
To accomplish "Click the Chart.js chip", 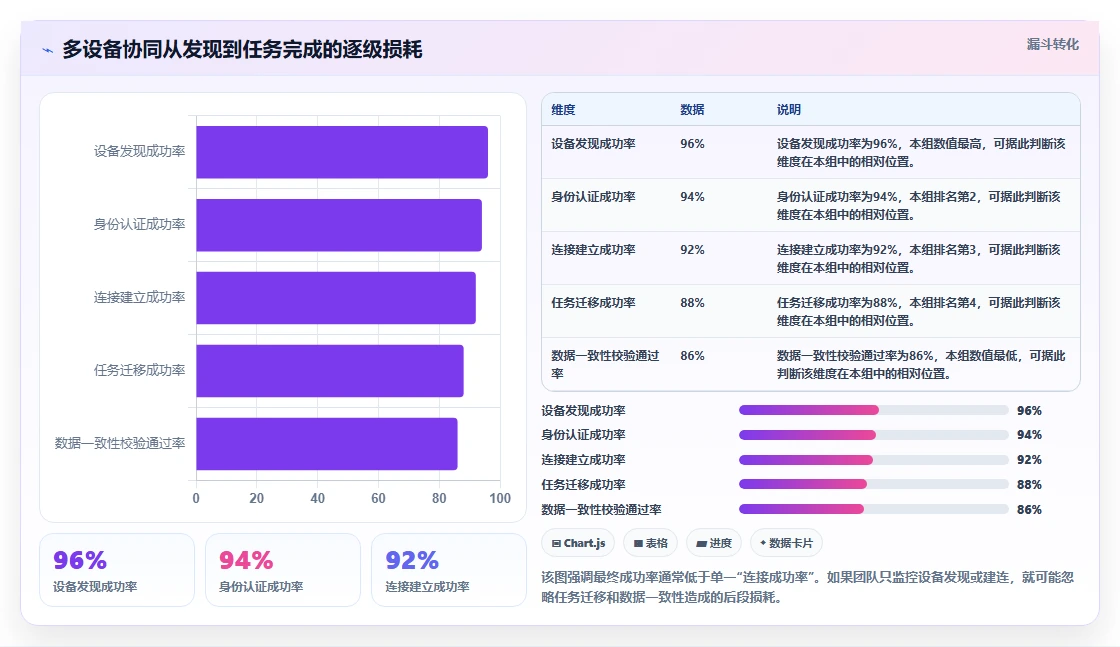I will pos(579,543).
